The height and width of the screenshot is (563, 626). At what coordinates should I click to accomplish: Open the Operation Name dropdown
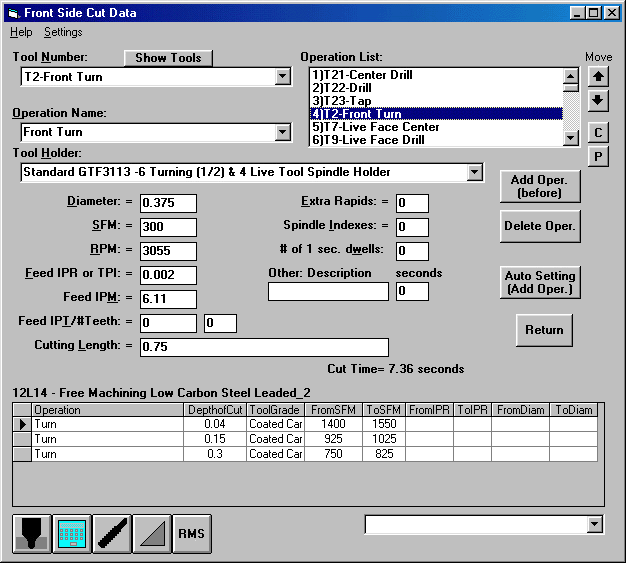pos(282,132)
